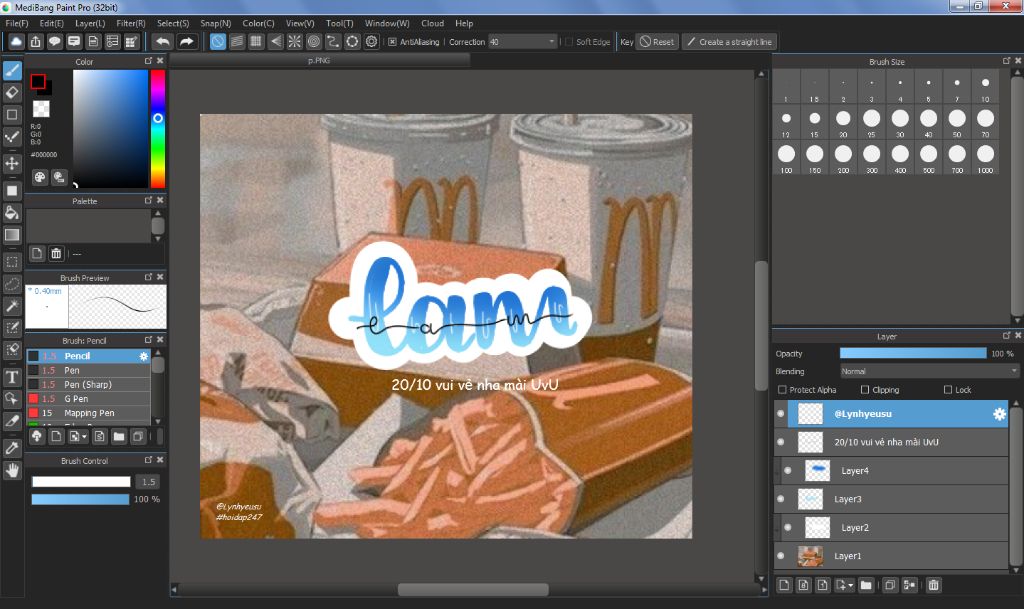The image size is (1024, 609).
Task: Open Pencil brush settings gear
Action: pos(144,356)
